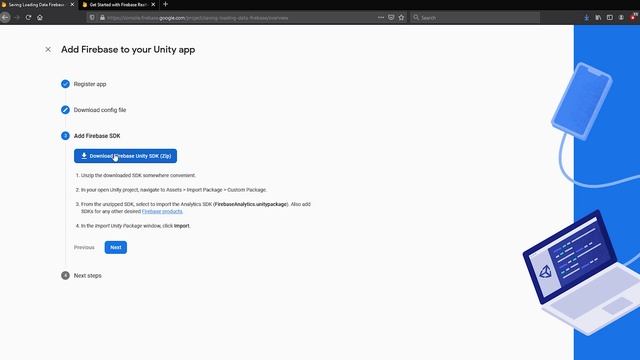Switch to the Get Started with Firebase tab
The image size is (640, 360).
[x=118, y=5]
